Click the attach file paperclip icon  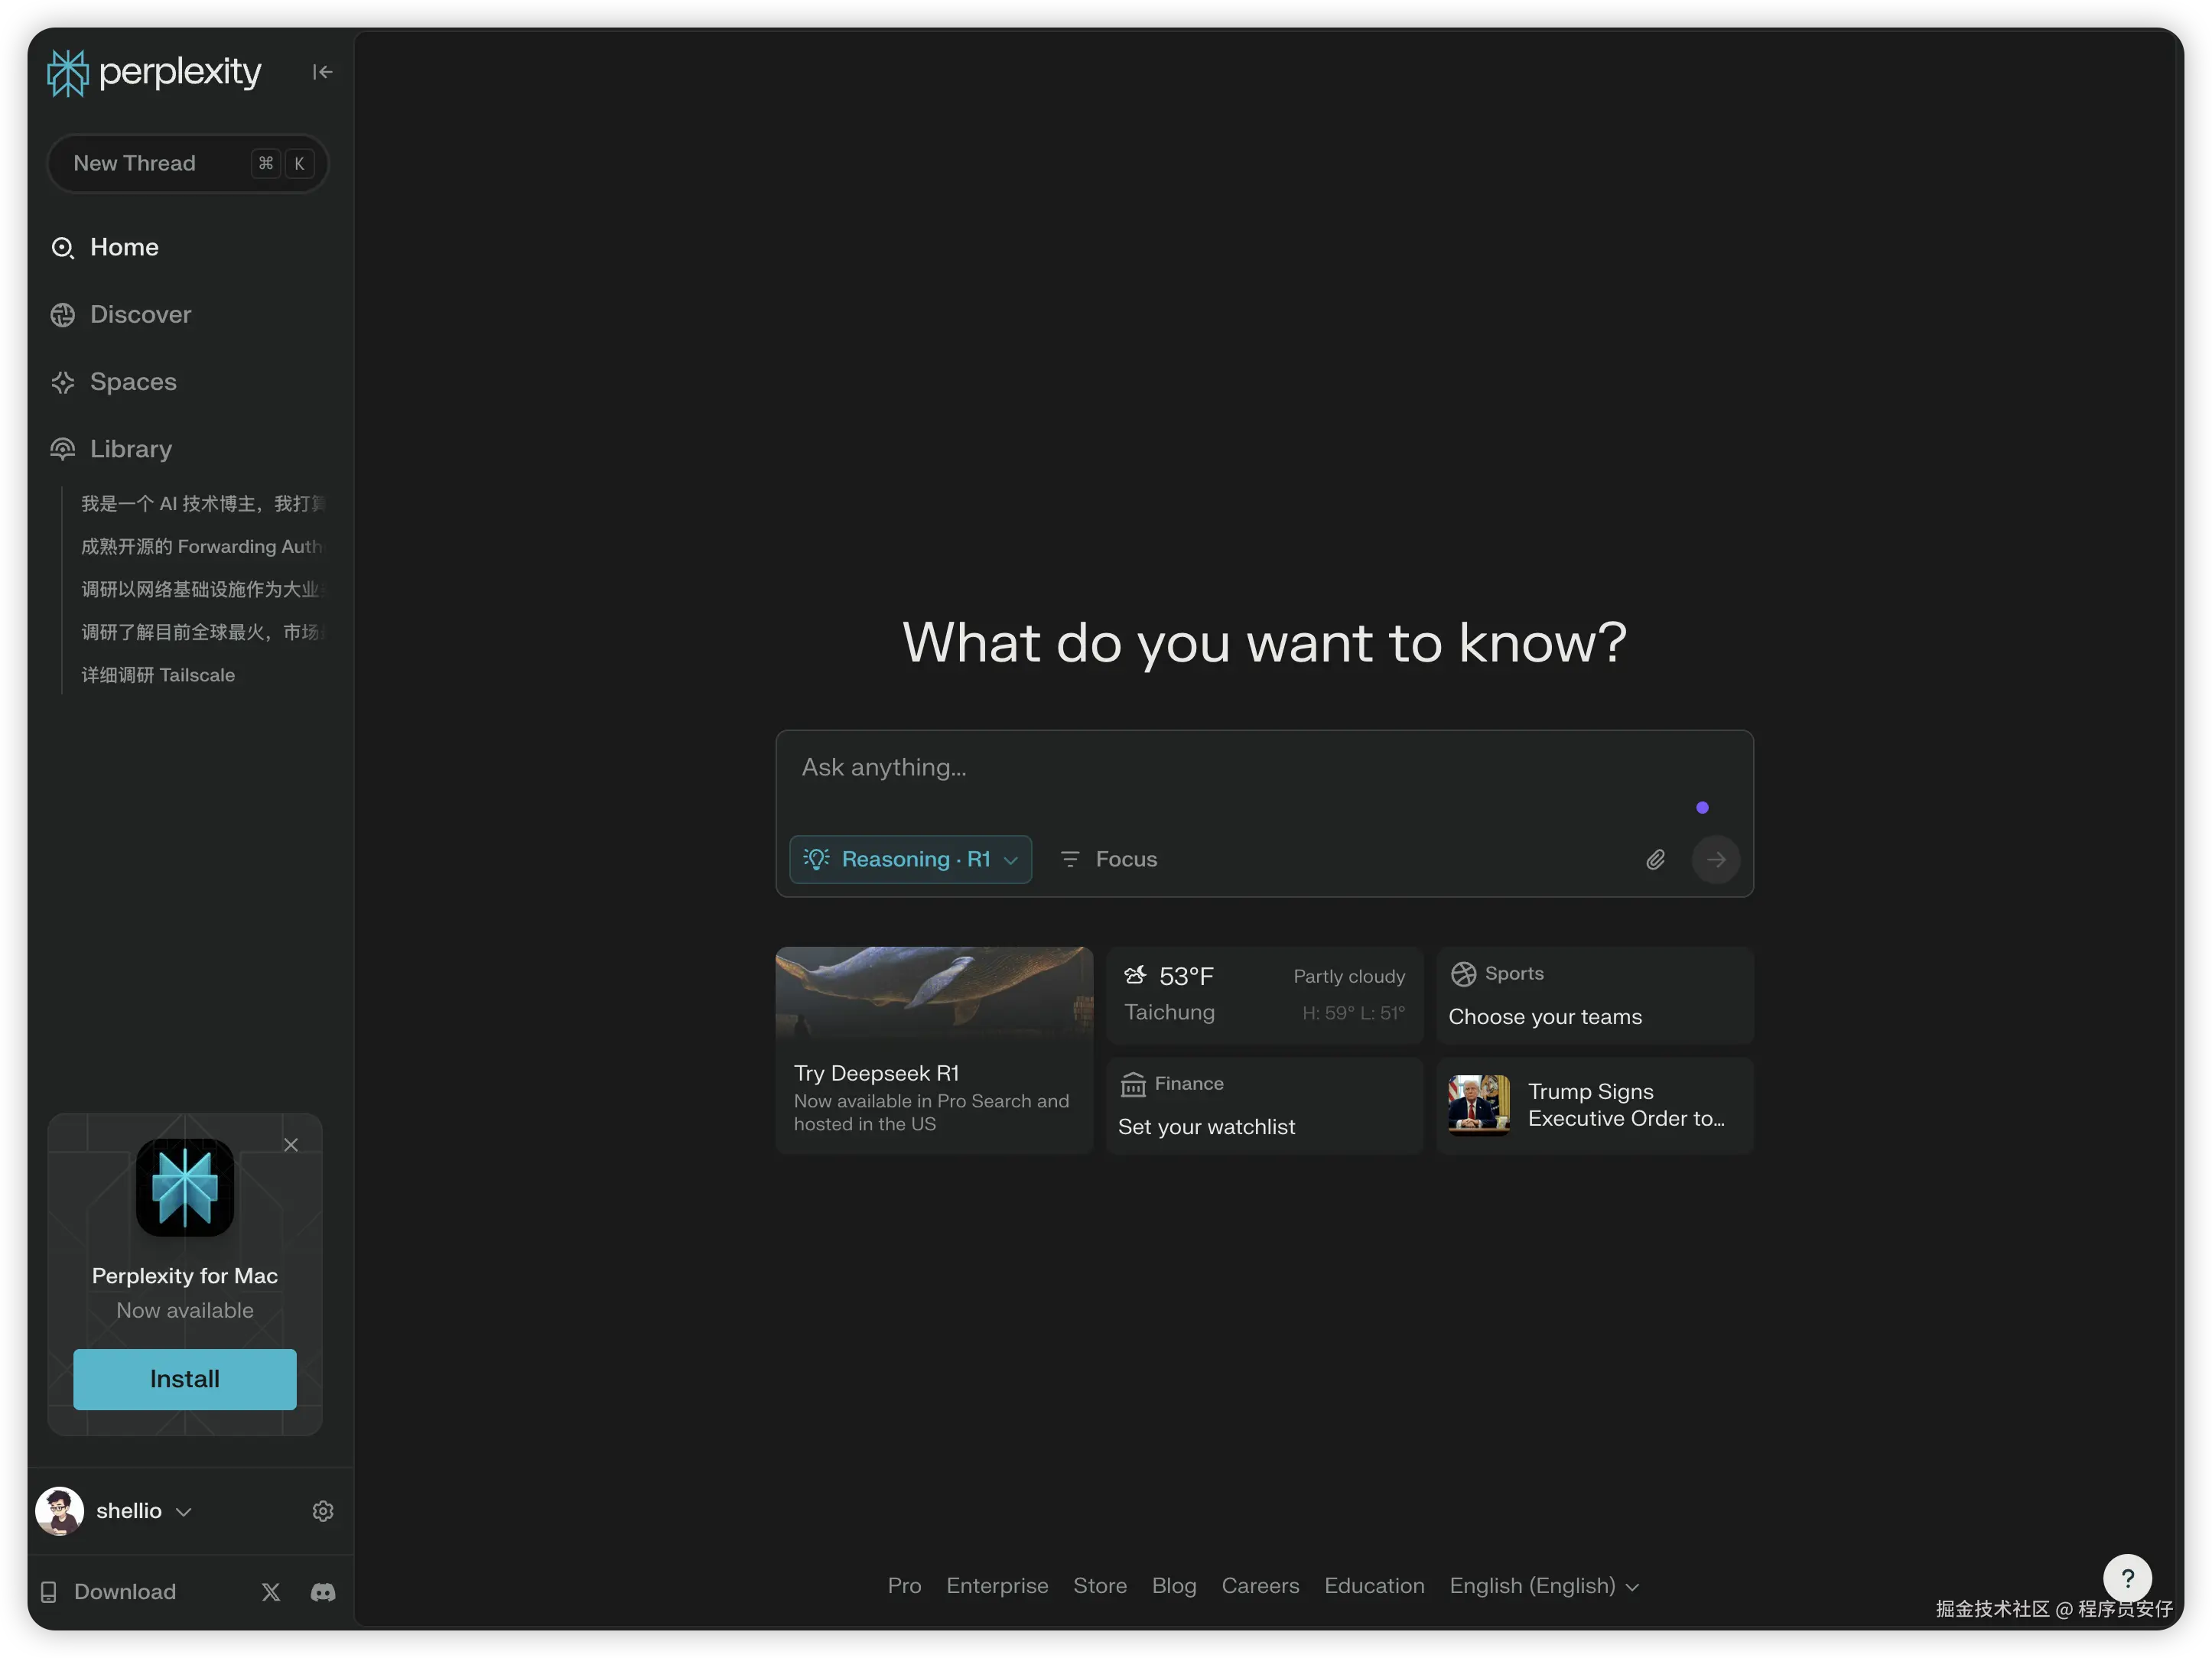[x=1655, y=859]
